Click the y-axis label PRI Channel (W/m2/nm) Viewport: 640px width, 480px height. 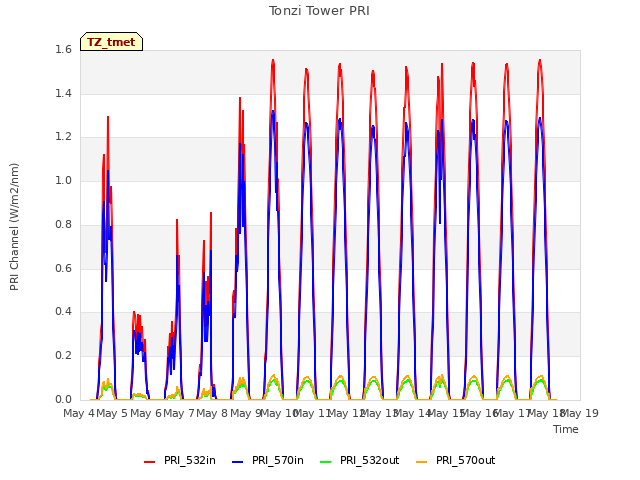click(14, 227)
